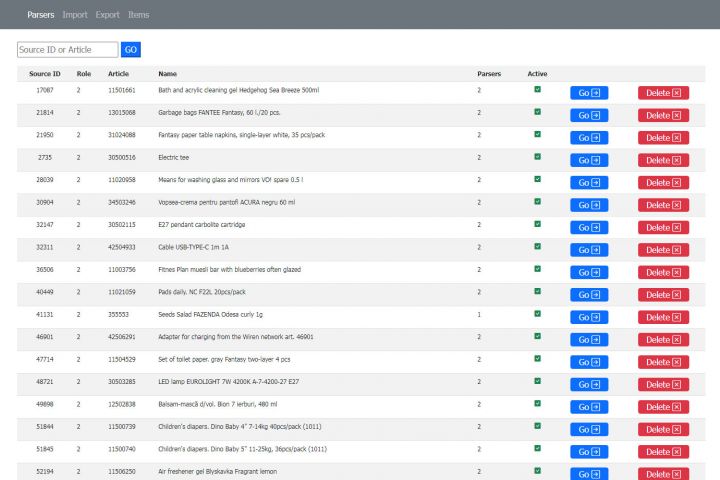Click Delete X icon for LED lamp EUROLIGHT row
Viewport: 720px width, 480px height.
click(x=677, y=385)
